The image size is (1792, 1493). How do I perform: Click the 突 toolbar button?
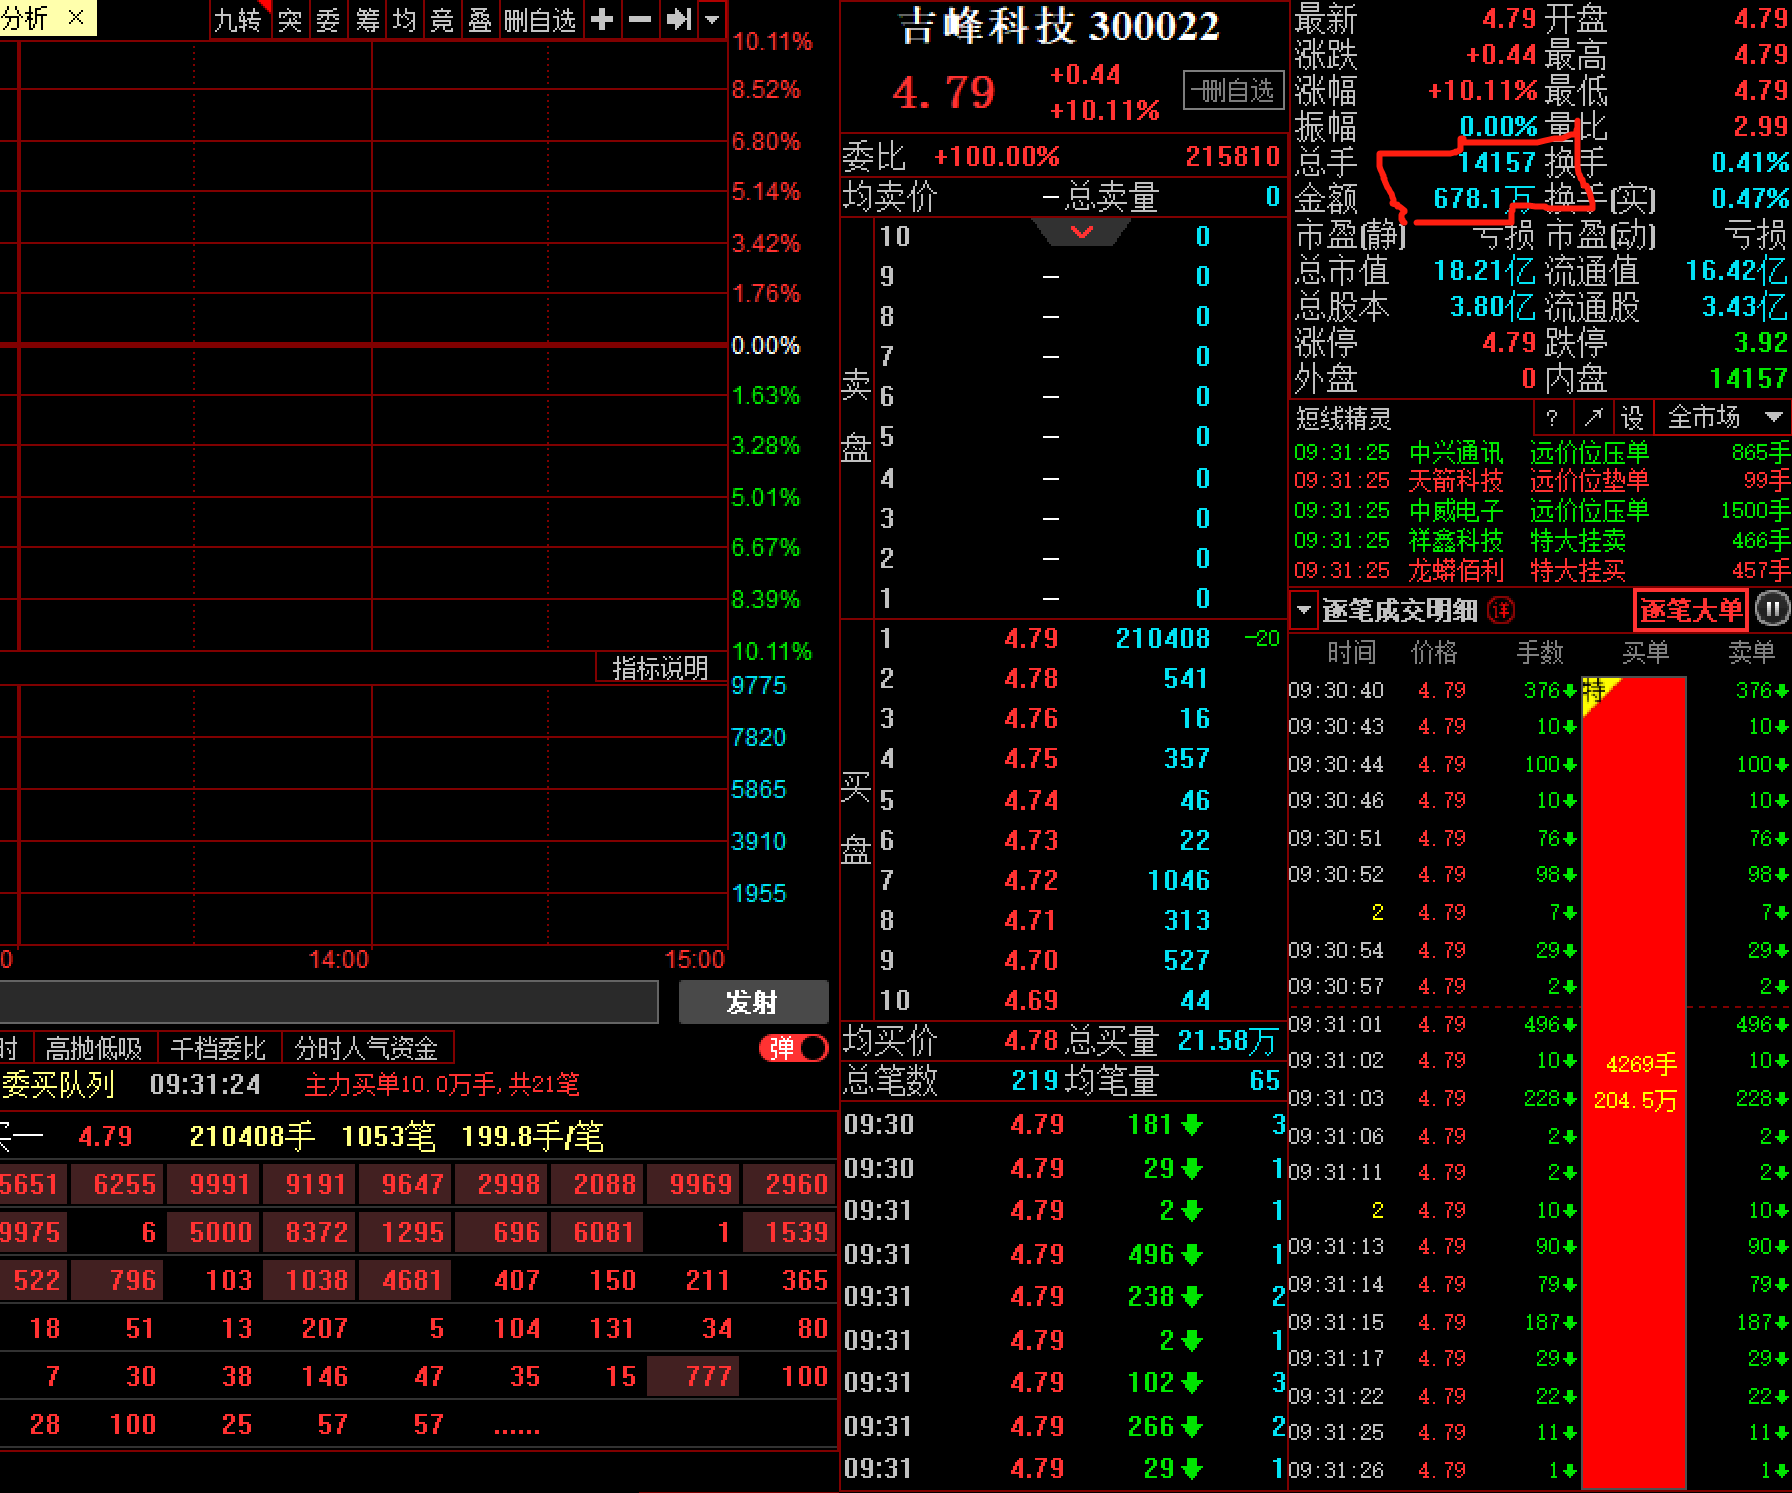coord(290,20)
